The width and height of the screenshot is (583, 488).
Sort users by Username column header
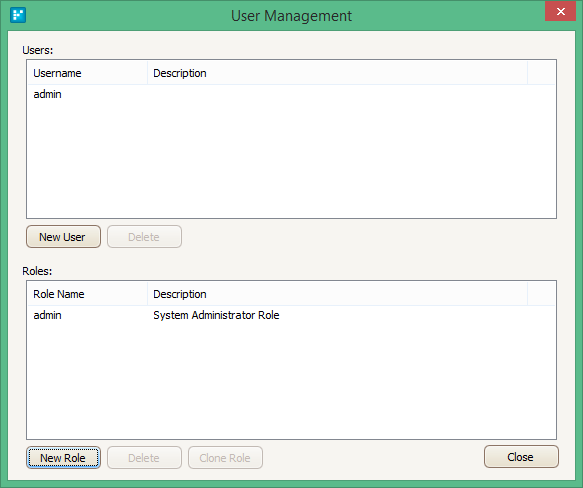click(88, 73)
